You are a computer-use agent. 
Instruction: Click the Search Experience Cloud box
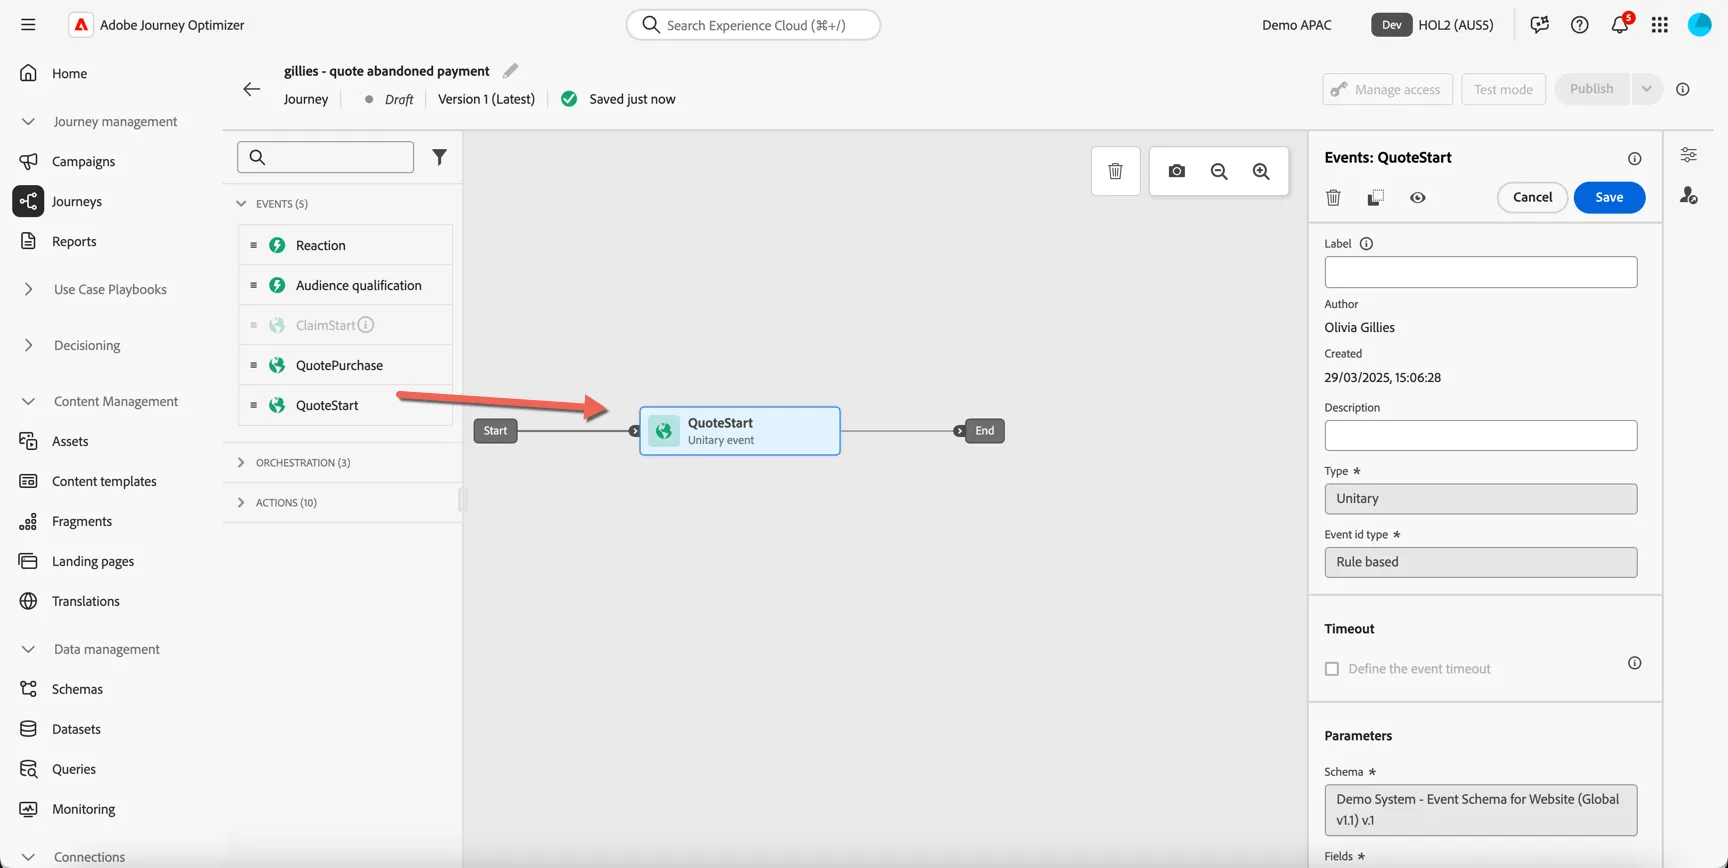pos(753,25)
